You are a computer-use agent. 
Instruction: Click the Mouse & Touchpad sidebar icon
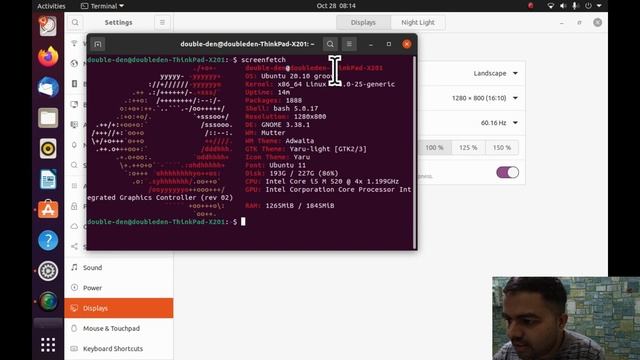(x=74, y=328)
